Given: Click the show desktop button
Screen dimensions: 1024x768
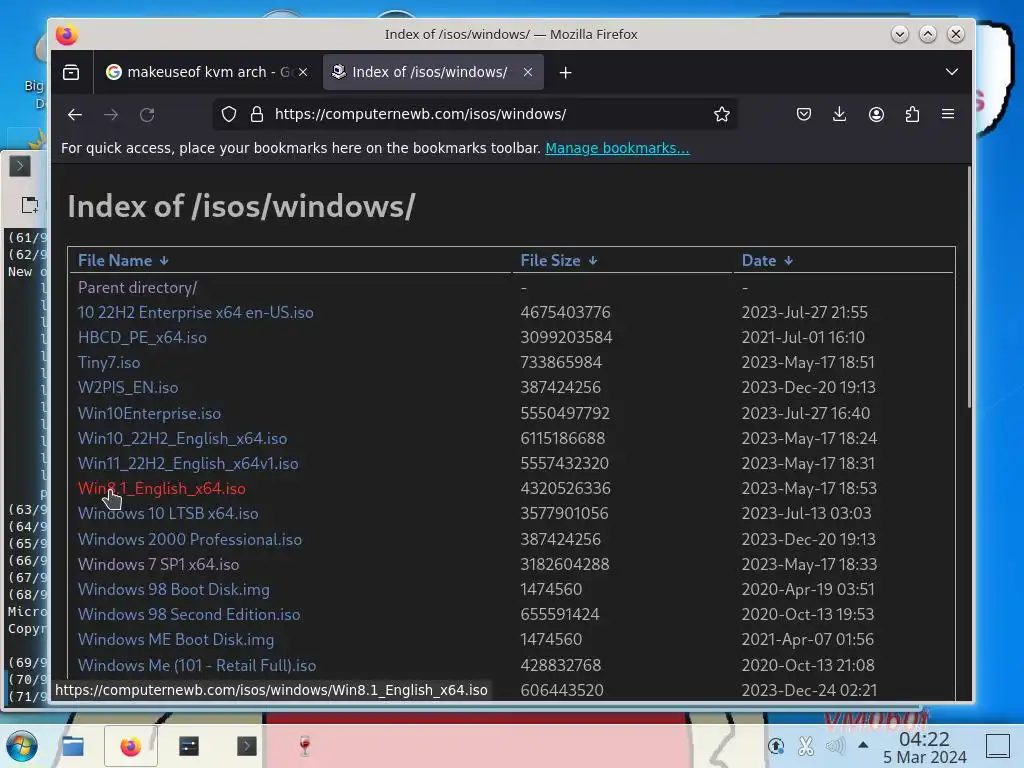Looking at the screenshot, I should (x=997, y=746).
